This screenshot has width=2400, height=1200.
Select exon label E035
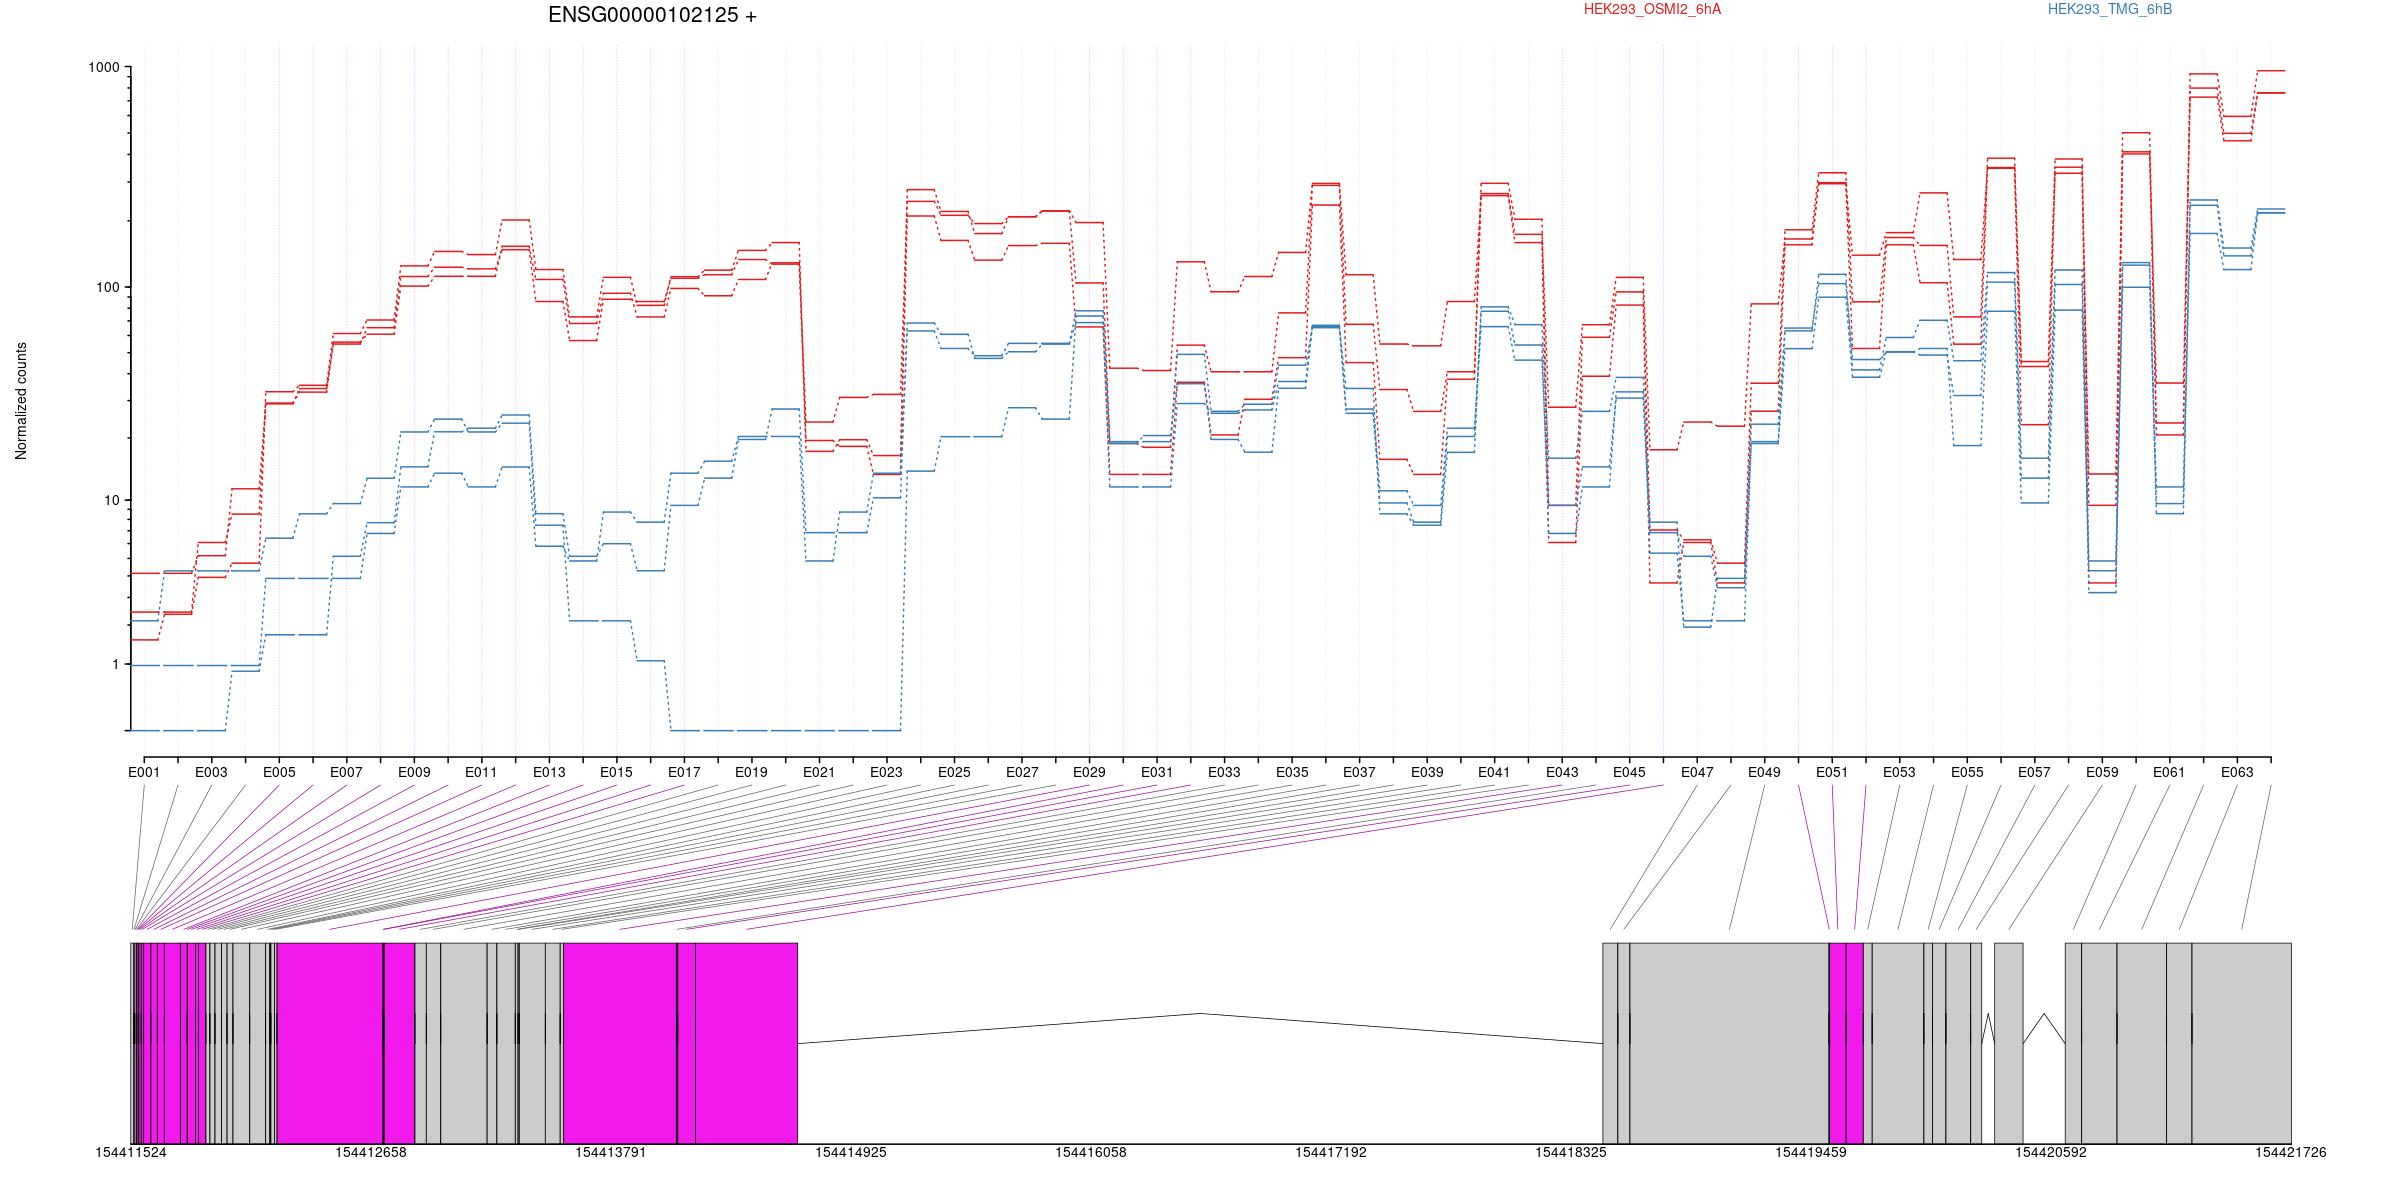1292,772
